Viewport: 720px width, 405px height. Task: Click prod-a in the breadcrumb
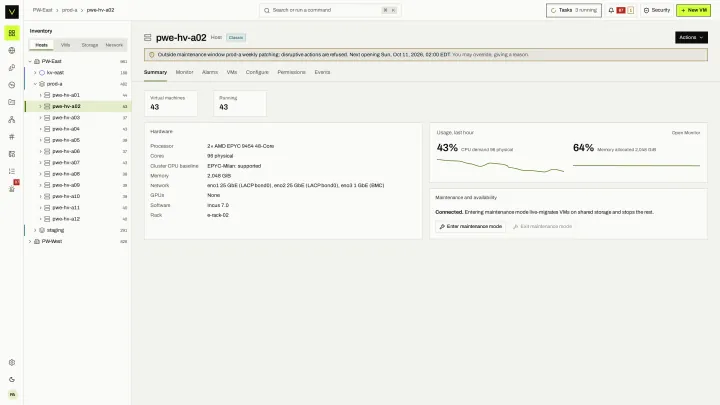point(69,10)
